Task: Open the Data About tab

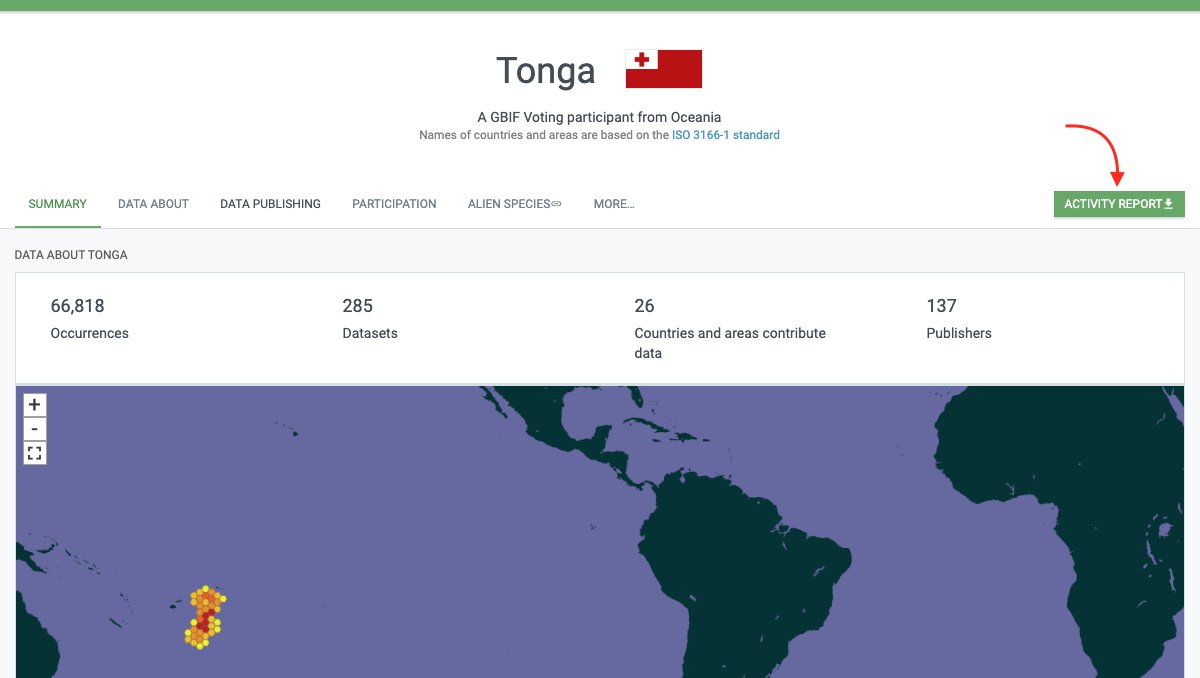Action: 152,204
